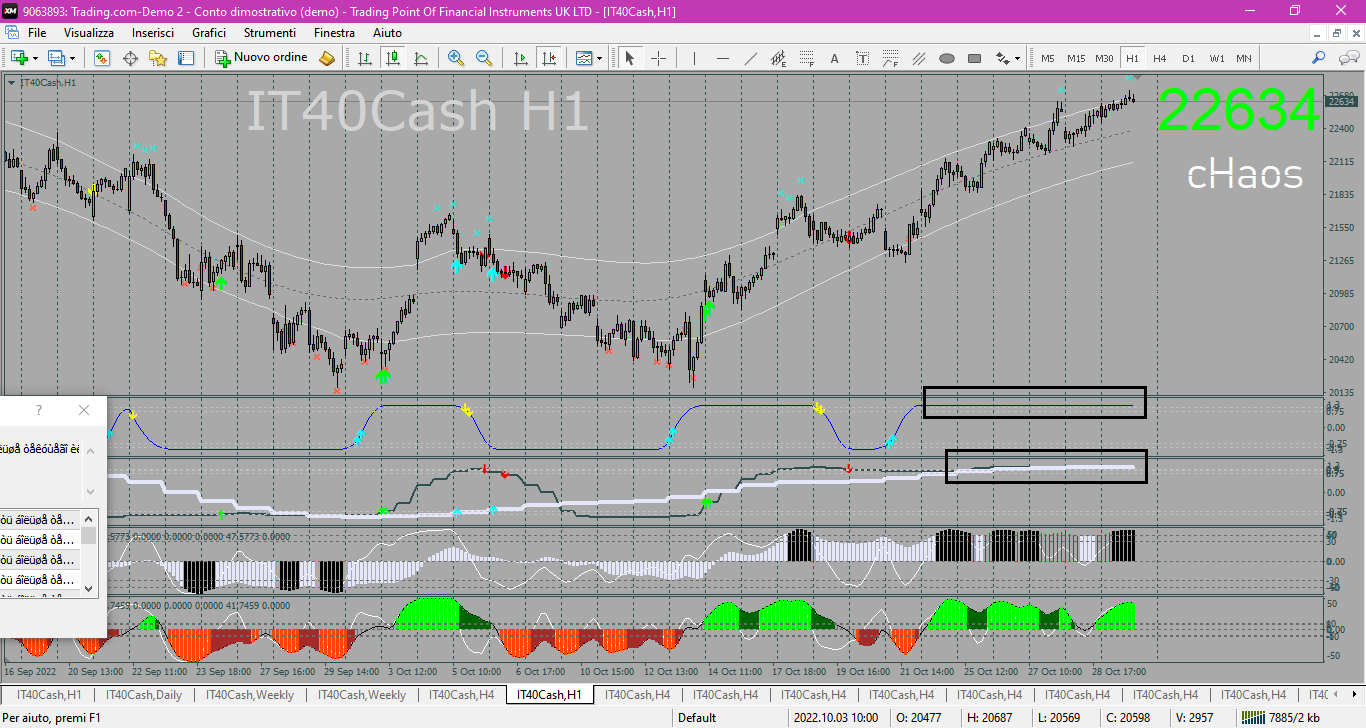Image resolution: width=1366 pixels, height=728 pixels.
Task: Switch to M5 timeframe
Action: (x=1048, y=58)
